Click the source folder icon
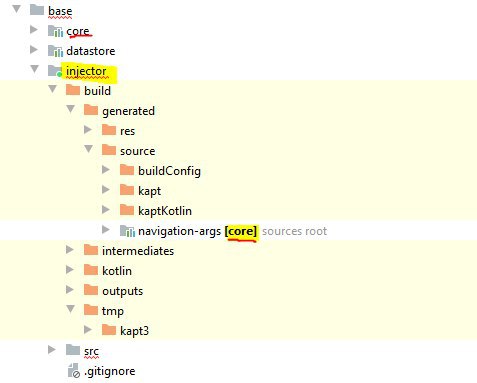 pyautogui.click(x=109, y=150)
